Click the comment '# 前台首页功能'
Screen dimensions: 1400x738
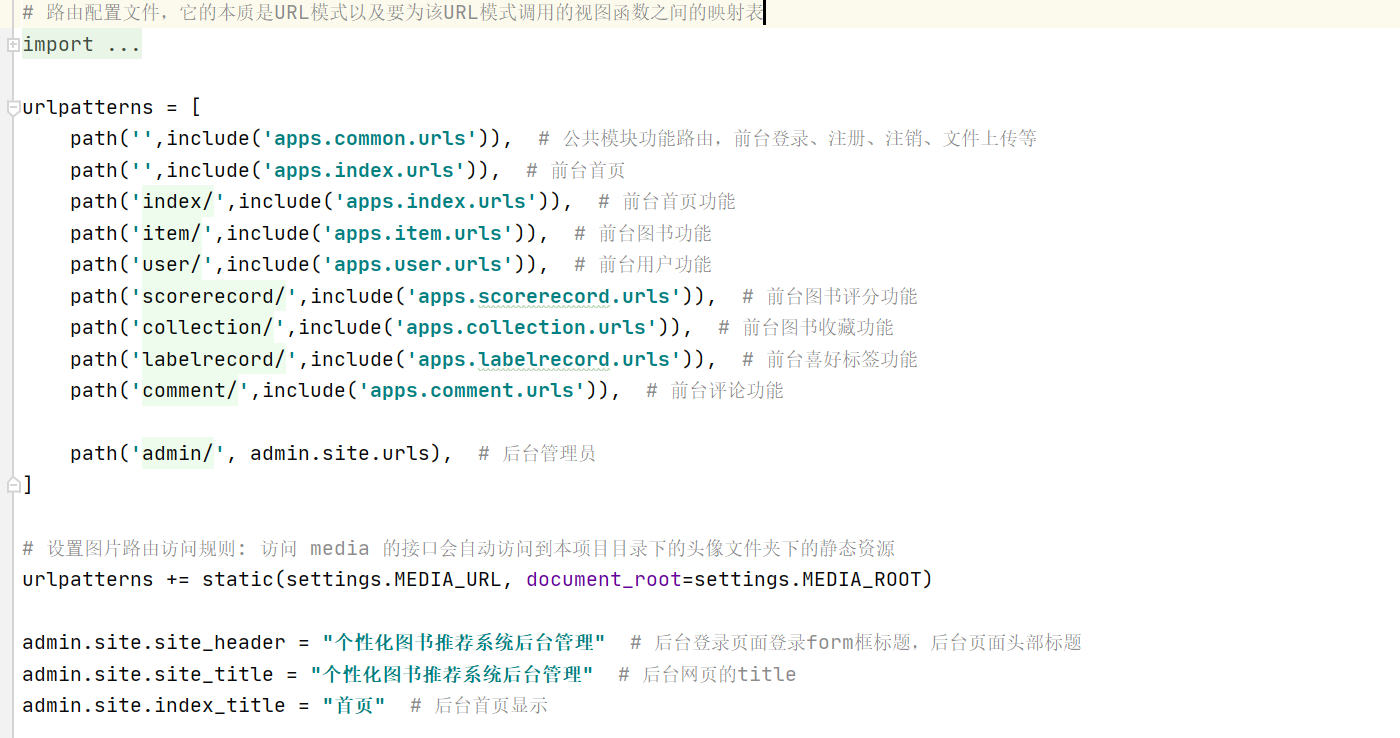(667, 202)
